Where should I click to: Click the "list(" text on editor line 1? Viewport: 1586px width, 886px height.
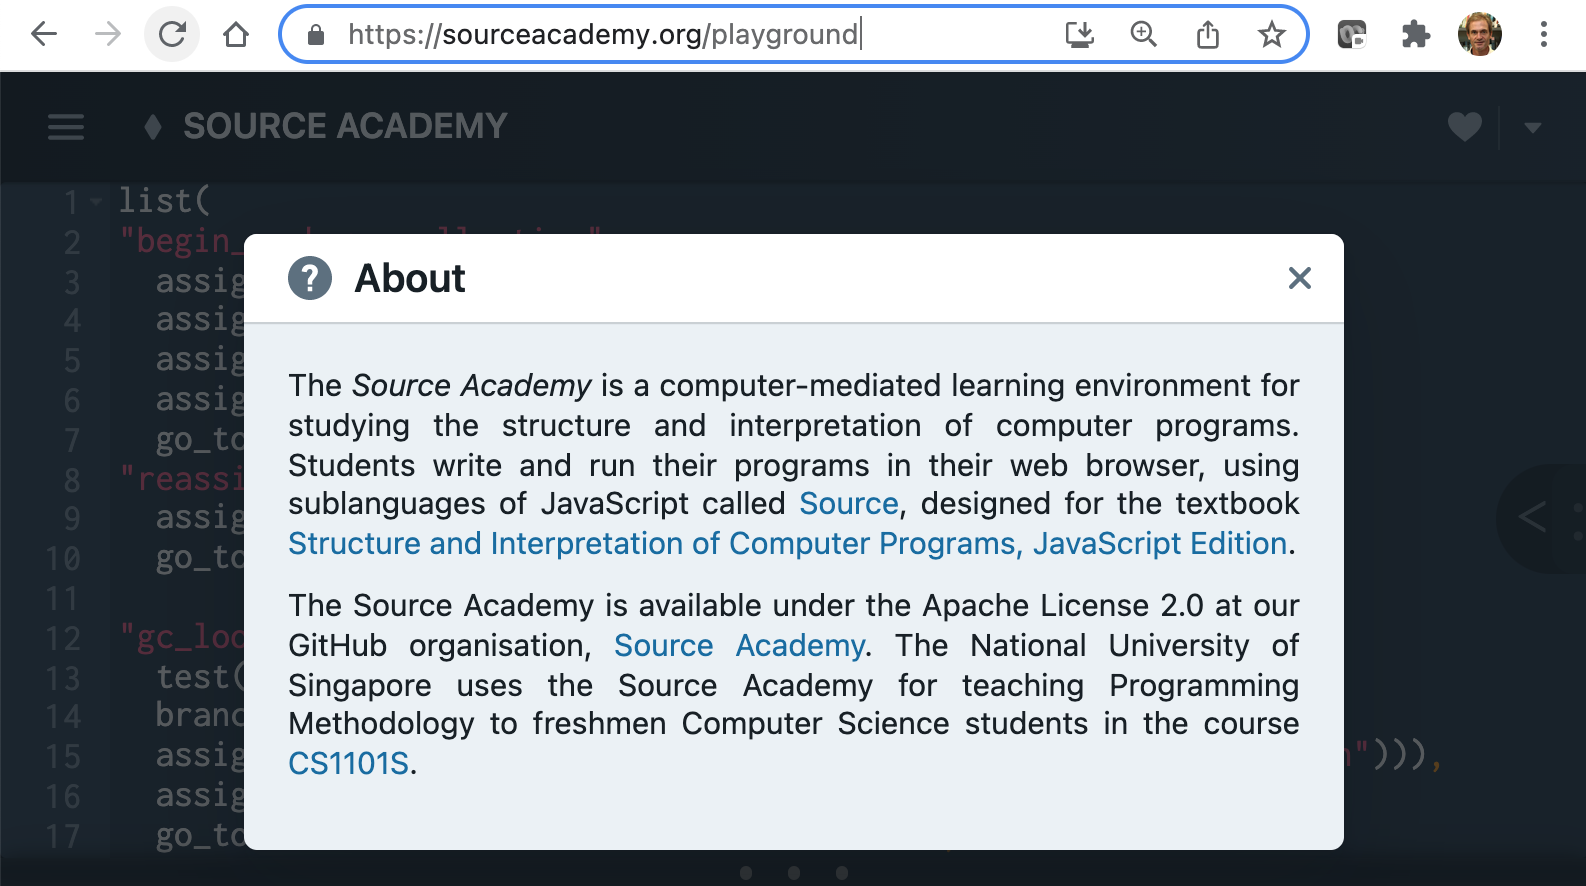(164, 200)
